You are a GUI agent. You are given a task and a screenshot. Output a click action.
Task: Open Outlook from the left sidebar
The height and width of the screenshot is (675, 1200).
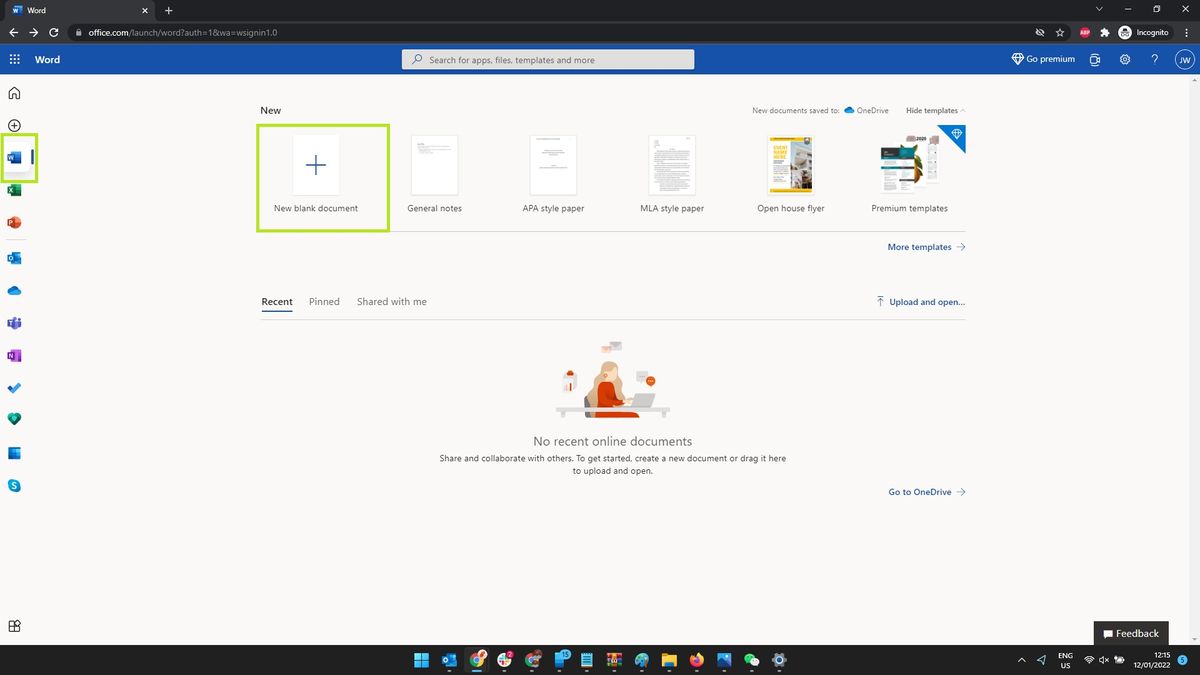pos(14,257)
